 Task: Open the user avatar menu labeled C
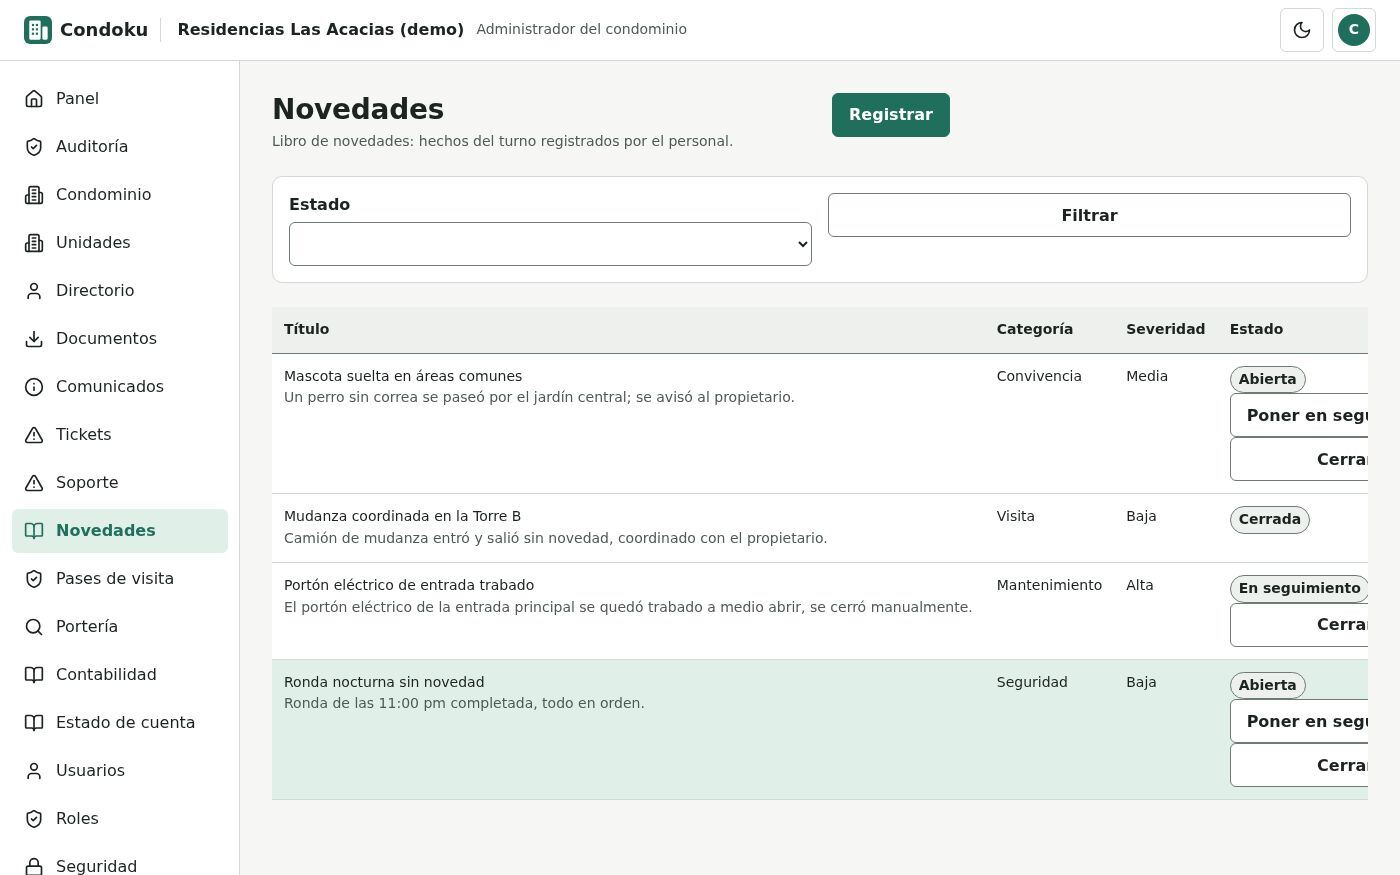[x=1354, y=30]
